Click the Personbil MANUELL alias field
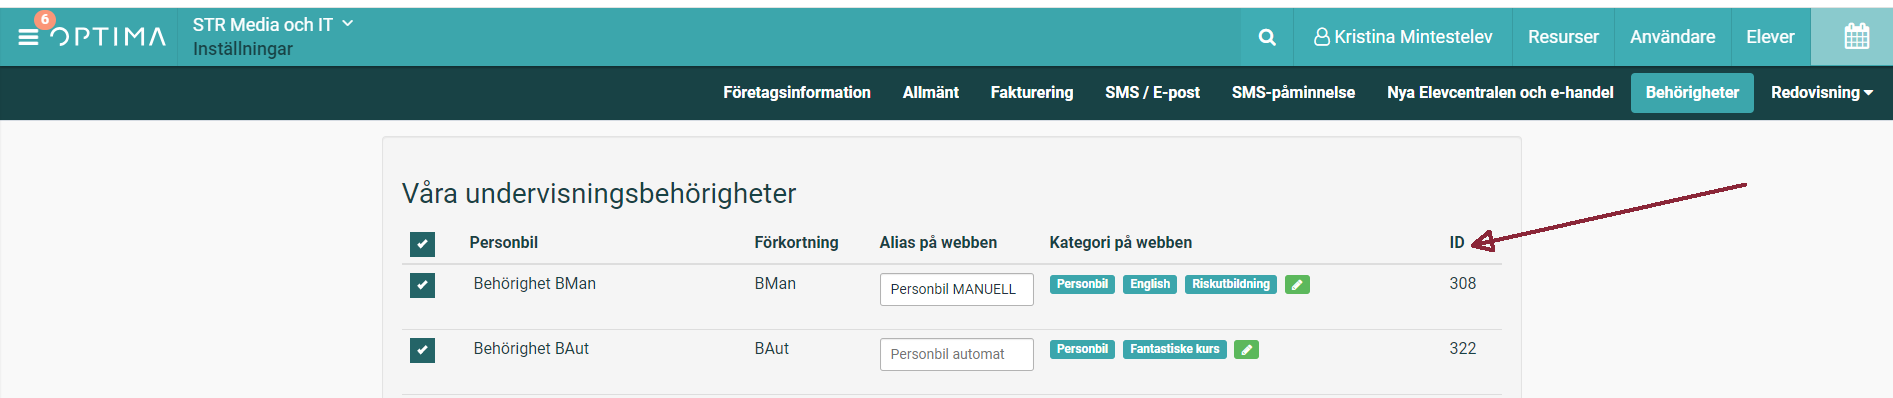Image resolution: width=1893 pixels, height=398 pixels. pyautogui.click(x=957, y=289)
